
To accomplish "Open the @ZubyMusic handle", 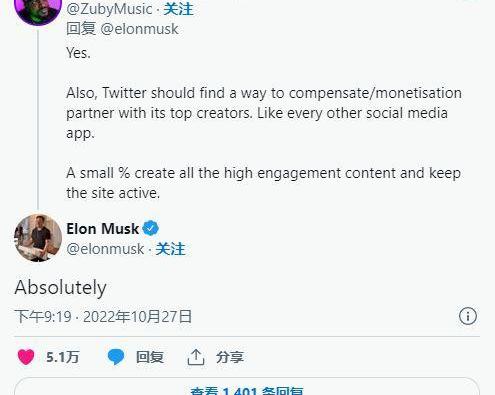I will (x=109, y=9).
